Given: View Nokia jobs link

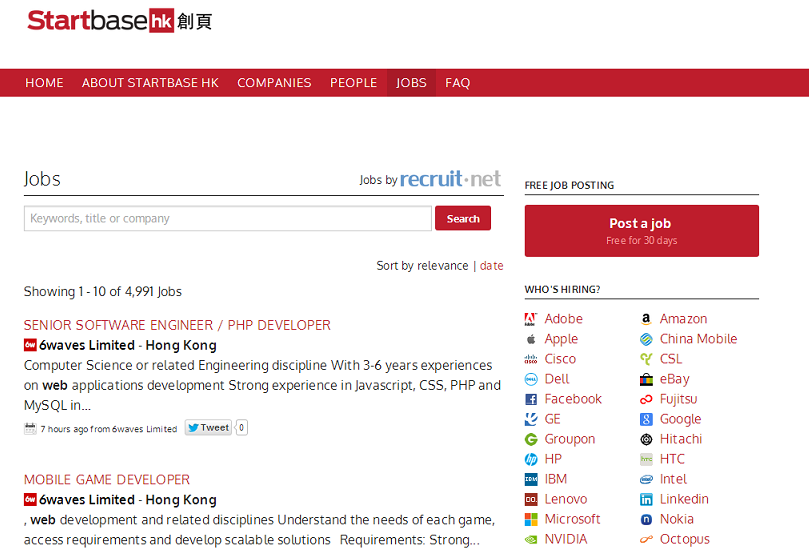Looking at the screenshot, I should [x=676, y=519].
